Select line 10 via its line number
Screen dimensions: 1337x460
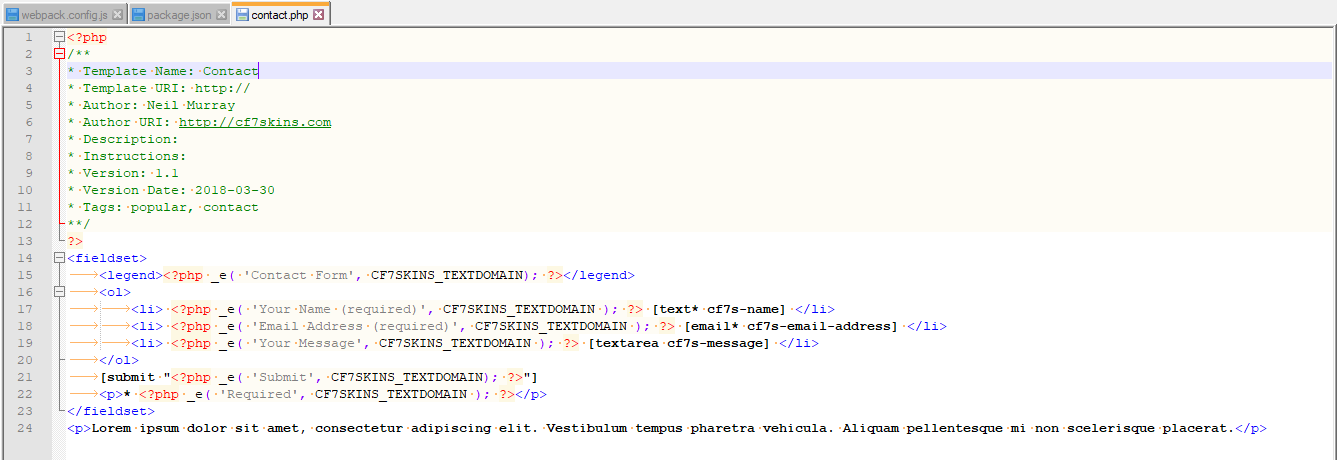coord(27,190)
